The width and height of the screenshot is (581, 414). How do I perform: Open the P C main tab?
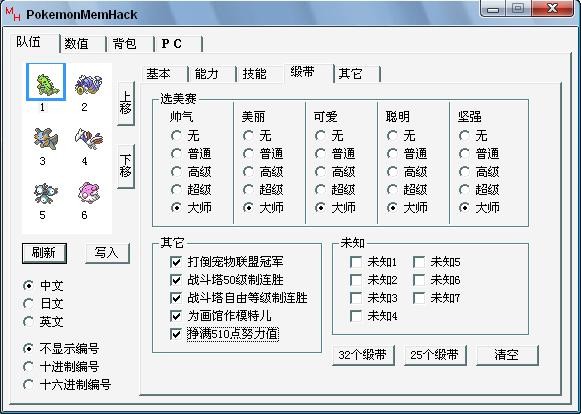tap(178, 44)
